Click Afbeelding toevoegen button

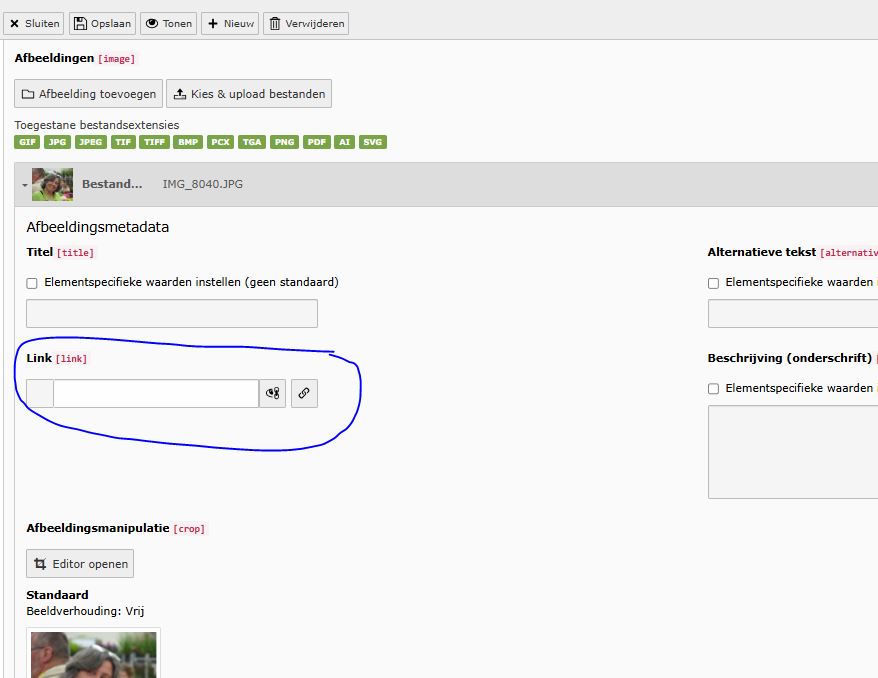pos(88,94)
